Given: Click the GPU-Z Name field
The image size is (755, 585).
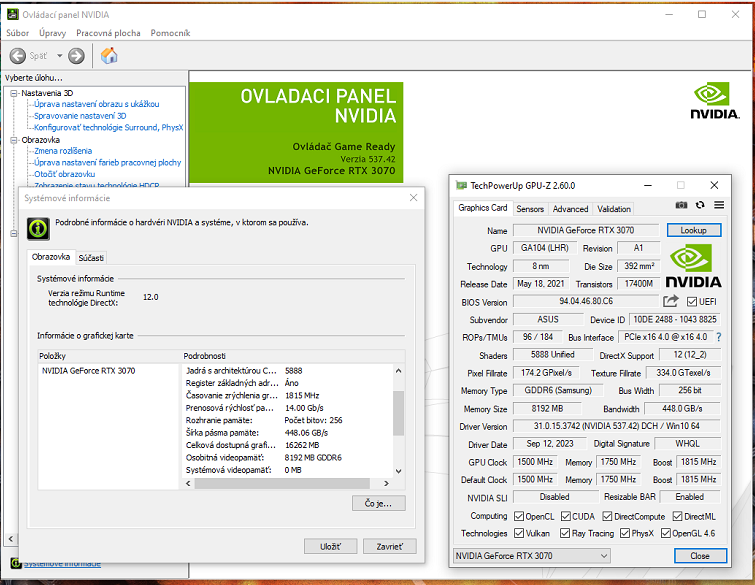Looking at the screenshot, I should pyautogui.click(x=586, y=230).
